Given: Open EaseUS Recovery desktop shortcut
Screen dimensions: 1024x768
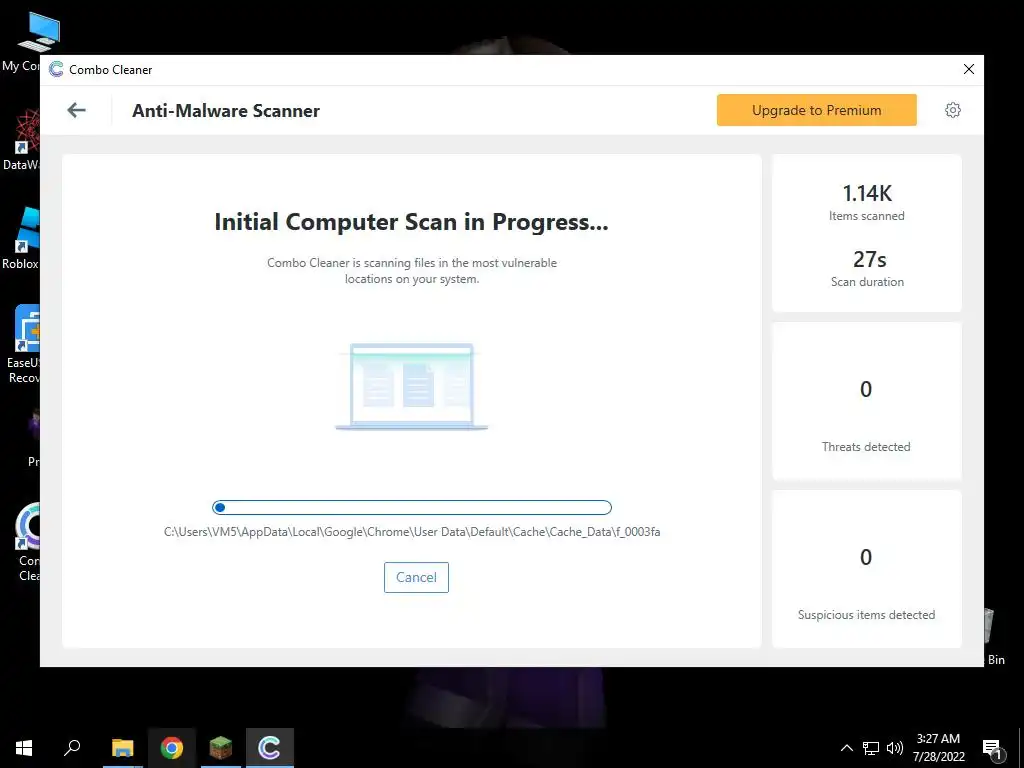Looking at the screenshot, I should click(24, 345).
